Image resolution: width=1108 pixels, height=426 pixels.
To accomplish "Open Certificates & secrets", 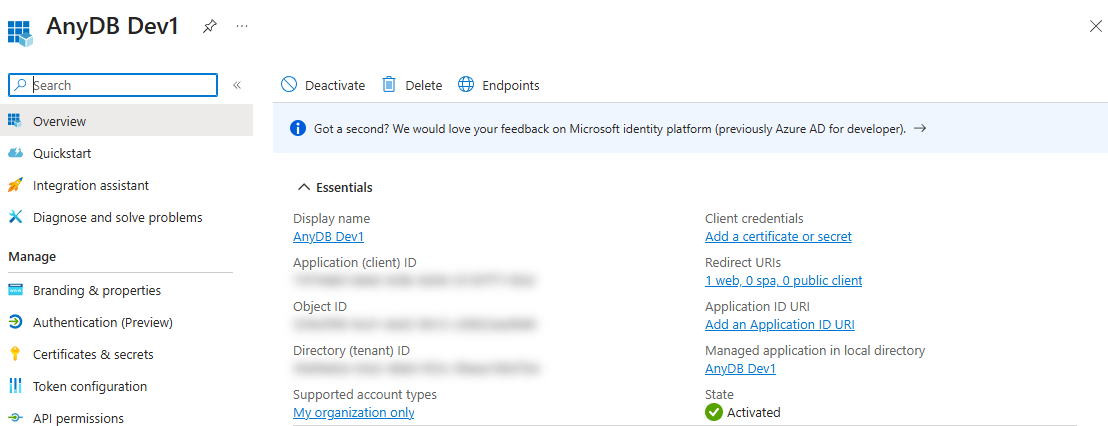I will click(93, 354).
